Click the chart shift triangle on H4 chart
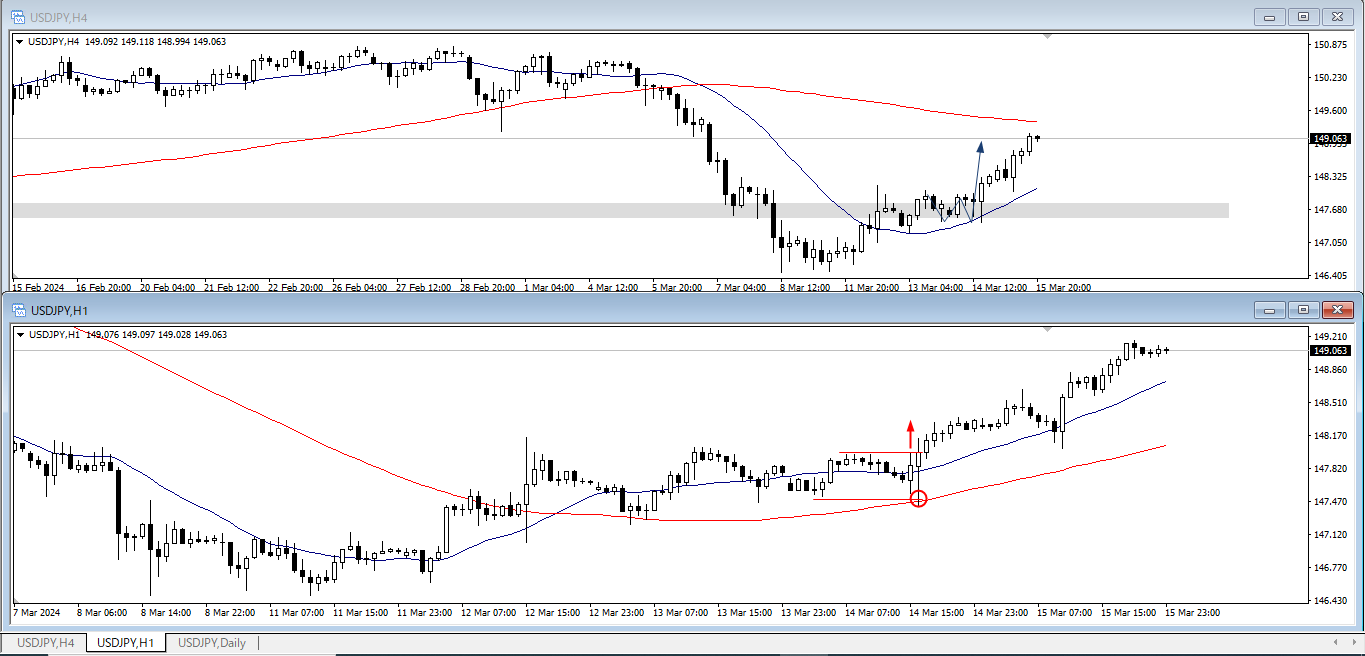 pyautogui.click(x=1047, y=36)
